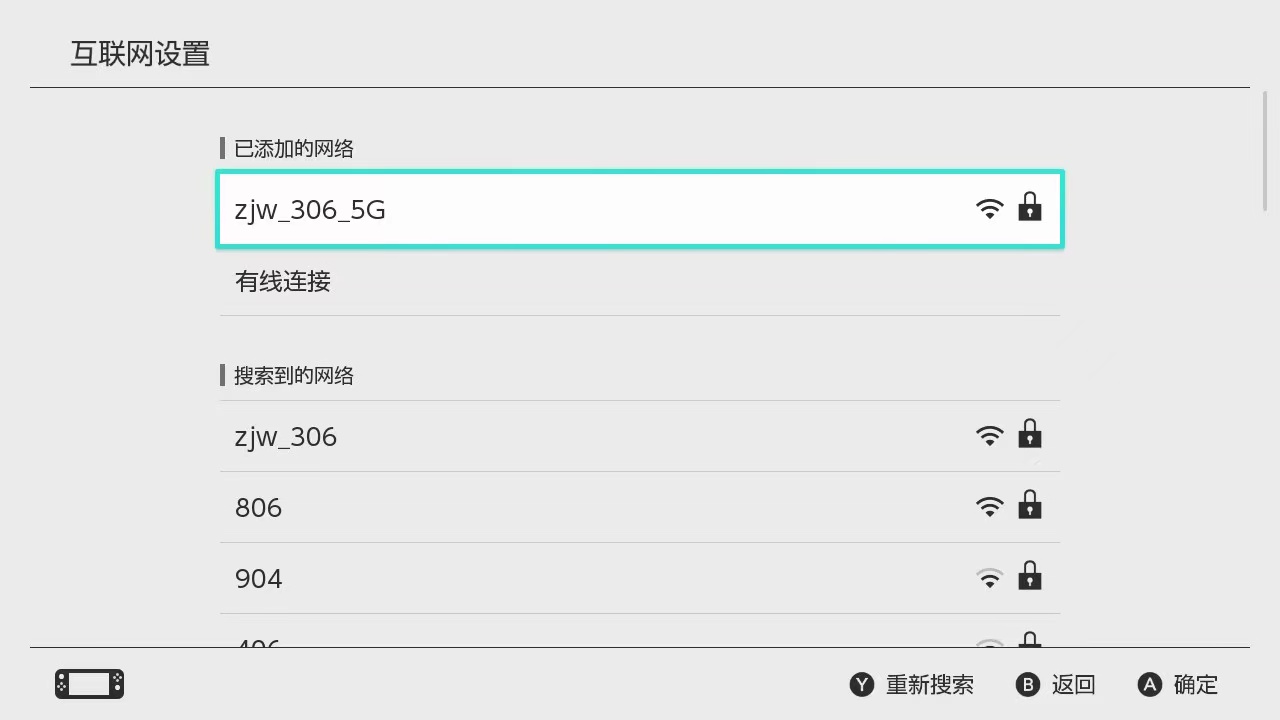Click the weak Wi-Fi signal icon for 904
The width and height of the screenshot is (1280, 720).
point(989,578)
